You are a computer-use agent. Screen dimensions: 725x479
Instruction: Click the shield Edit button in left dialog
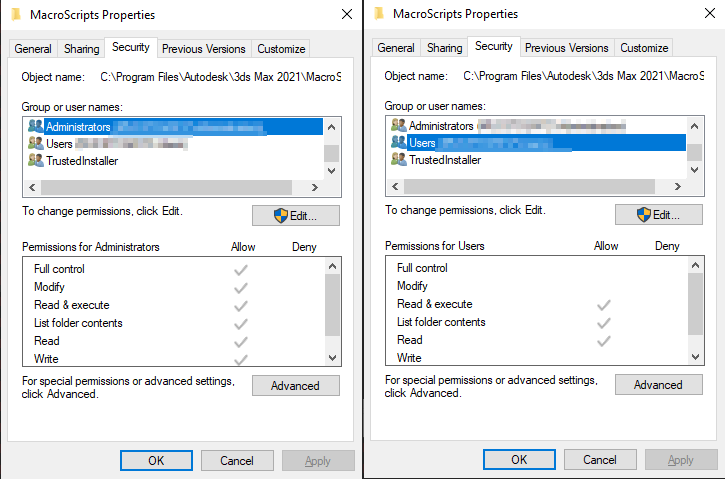295,216
